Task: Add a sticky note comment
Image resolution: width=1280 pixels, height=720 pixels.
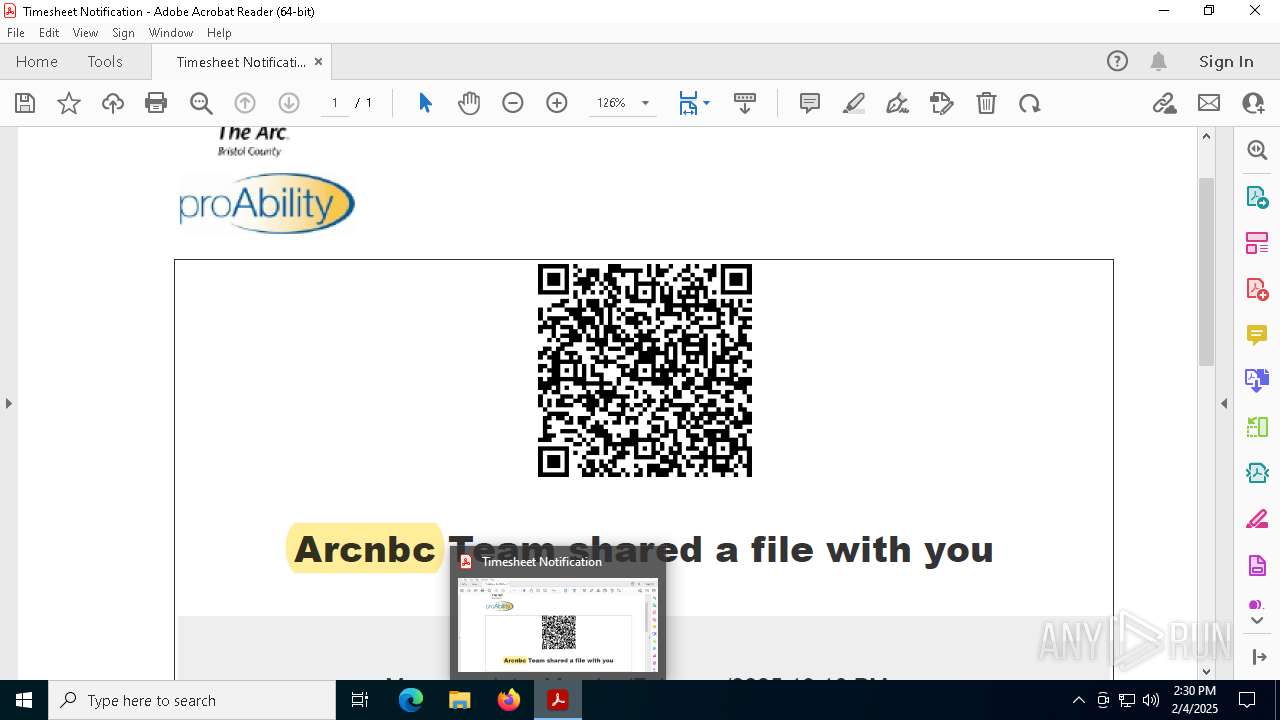Action: 810,103
